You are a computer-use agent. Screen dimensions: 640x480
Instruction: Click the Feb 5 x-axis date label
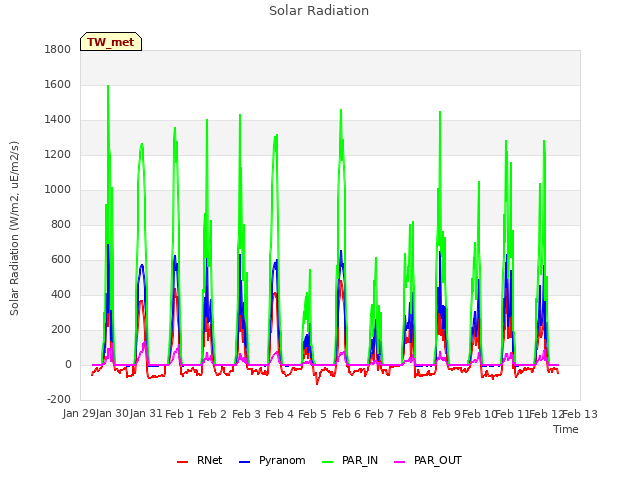click(x=312, y=414)
